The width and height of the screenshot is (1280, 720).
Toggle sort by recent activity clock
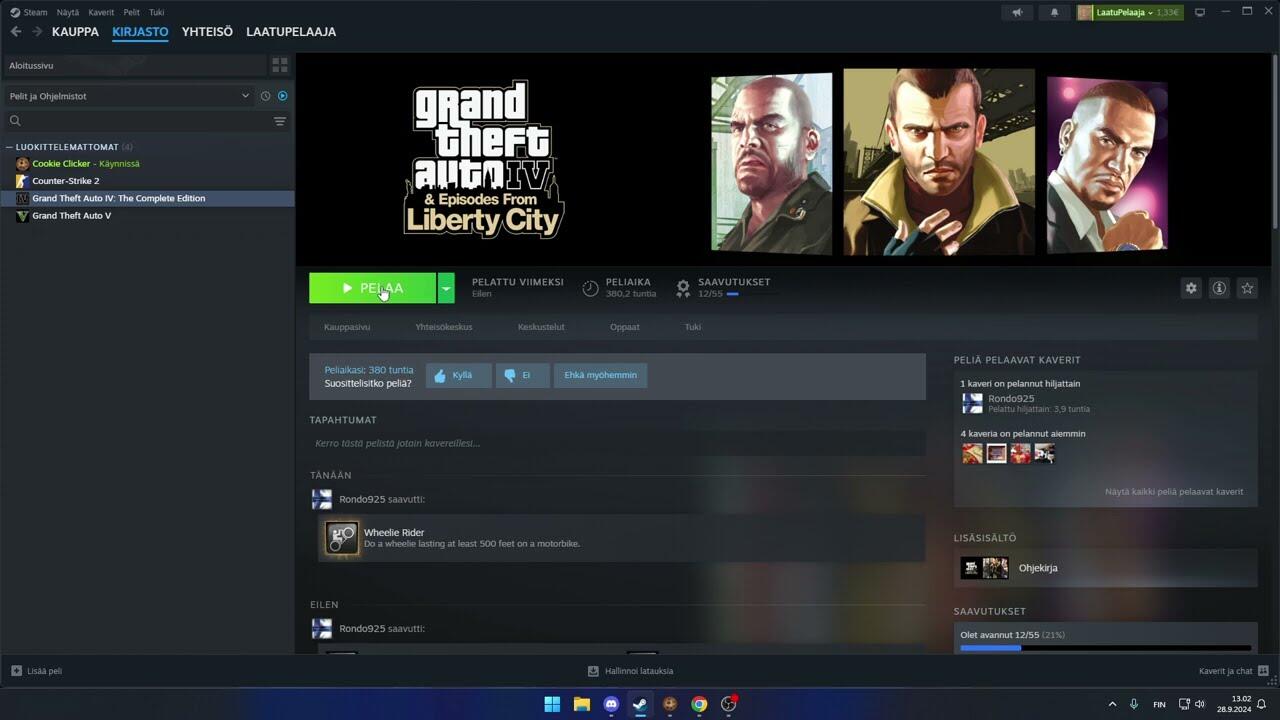[265, 96]
